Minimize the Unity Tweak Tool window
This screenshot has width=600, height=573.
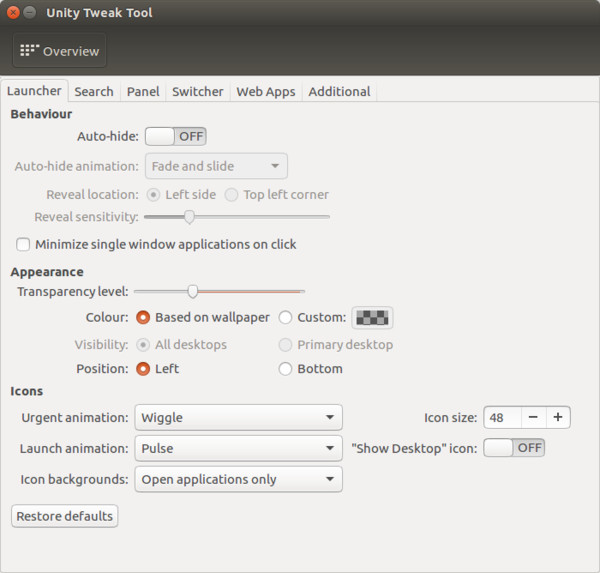click(x=29, y=13)
